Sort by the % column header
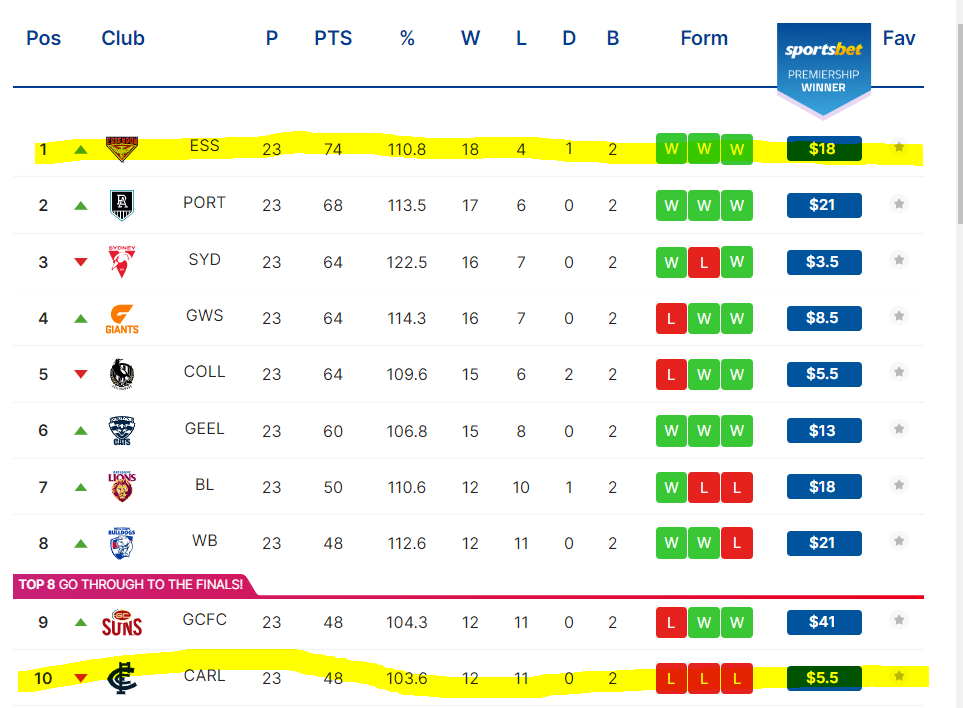This screenshot has height=708, width=963. (407, 38)
